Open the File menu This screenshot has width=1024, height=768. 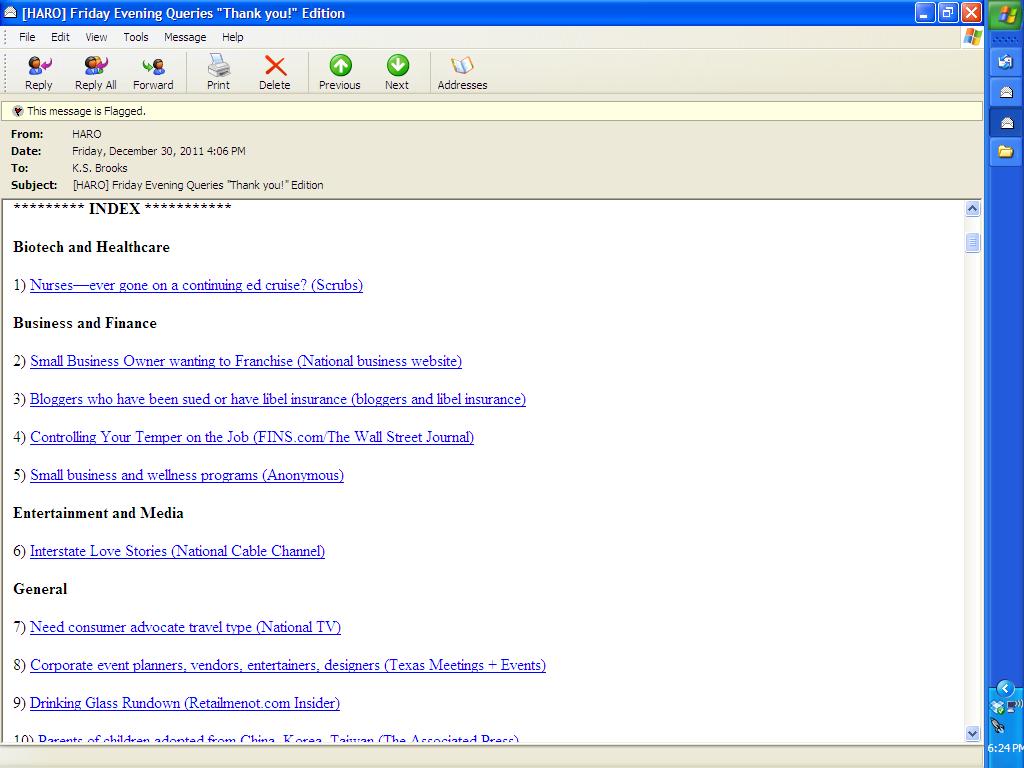pos(27,37)
